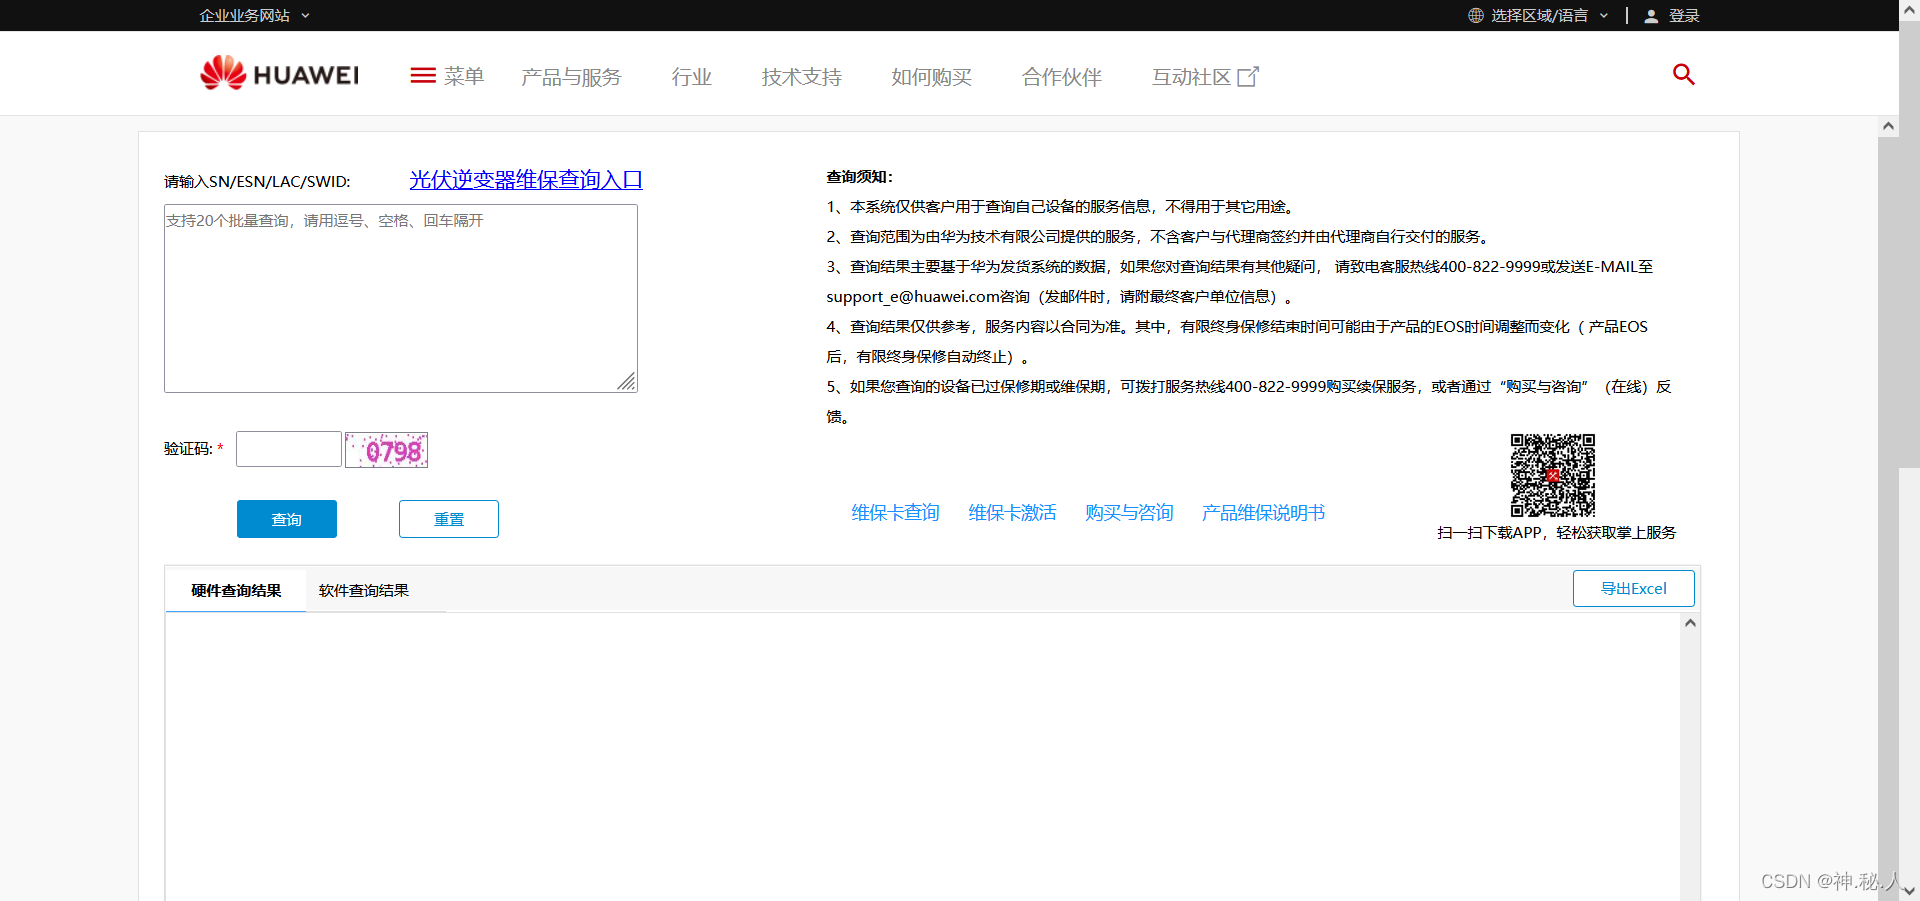Click the 重置 reset button
This screenshot has width=1920, height=901.
point(449,519)
